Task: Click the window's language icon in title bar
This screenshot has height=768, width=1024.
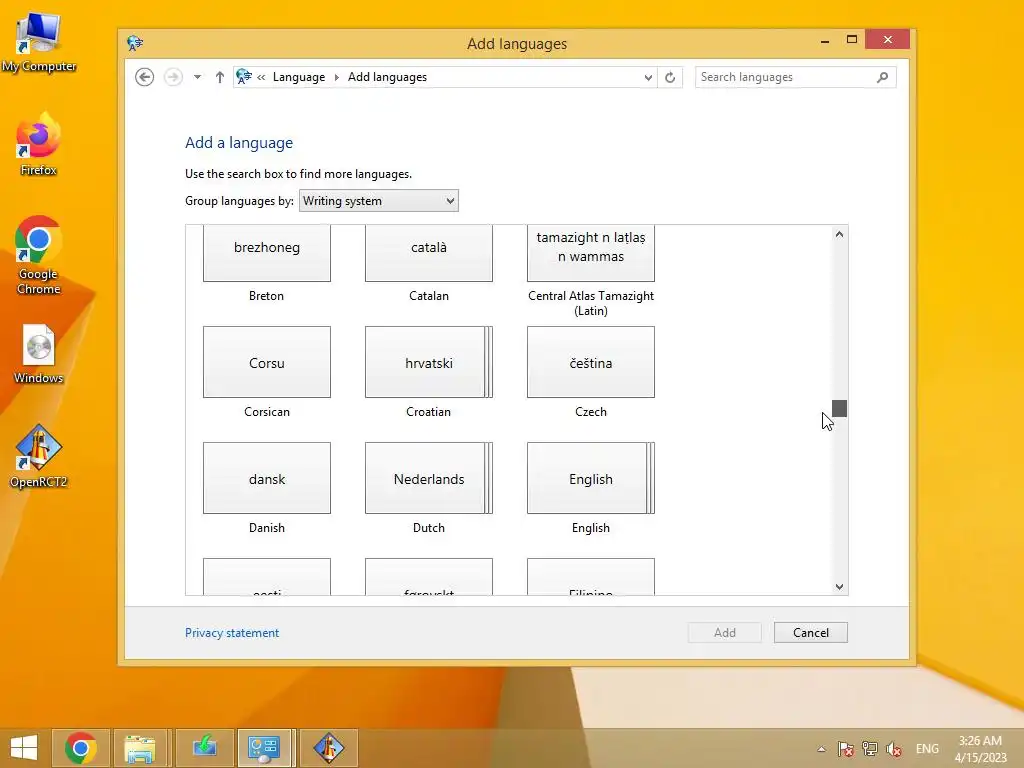Action: click(x=135, y=43)
